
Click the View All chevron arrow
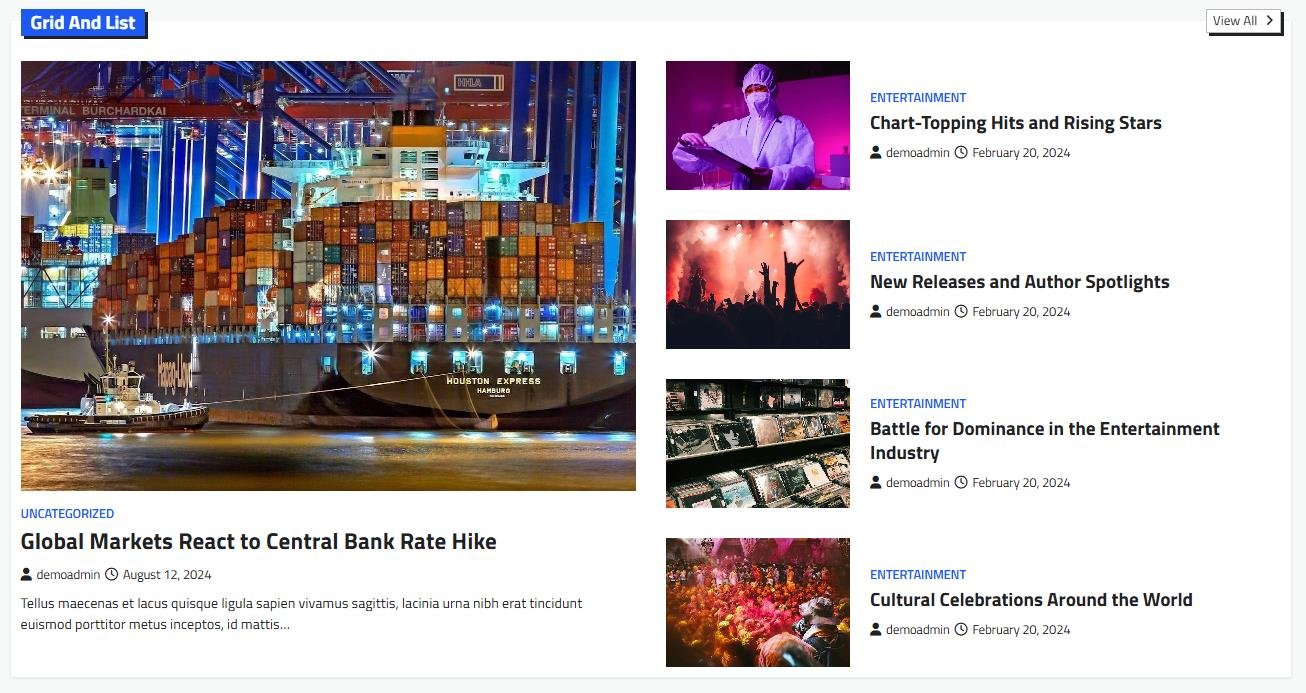point(1269,20)
